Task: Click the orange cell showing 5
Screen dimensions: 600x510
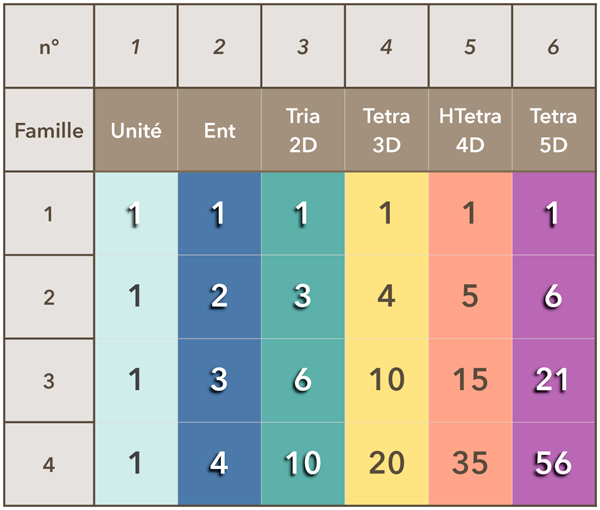Action: [x=470, y=297]
